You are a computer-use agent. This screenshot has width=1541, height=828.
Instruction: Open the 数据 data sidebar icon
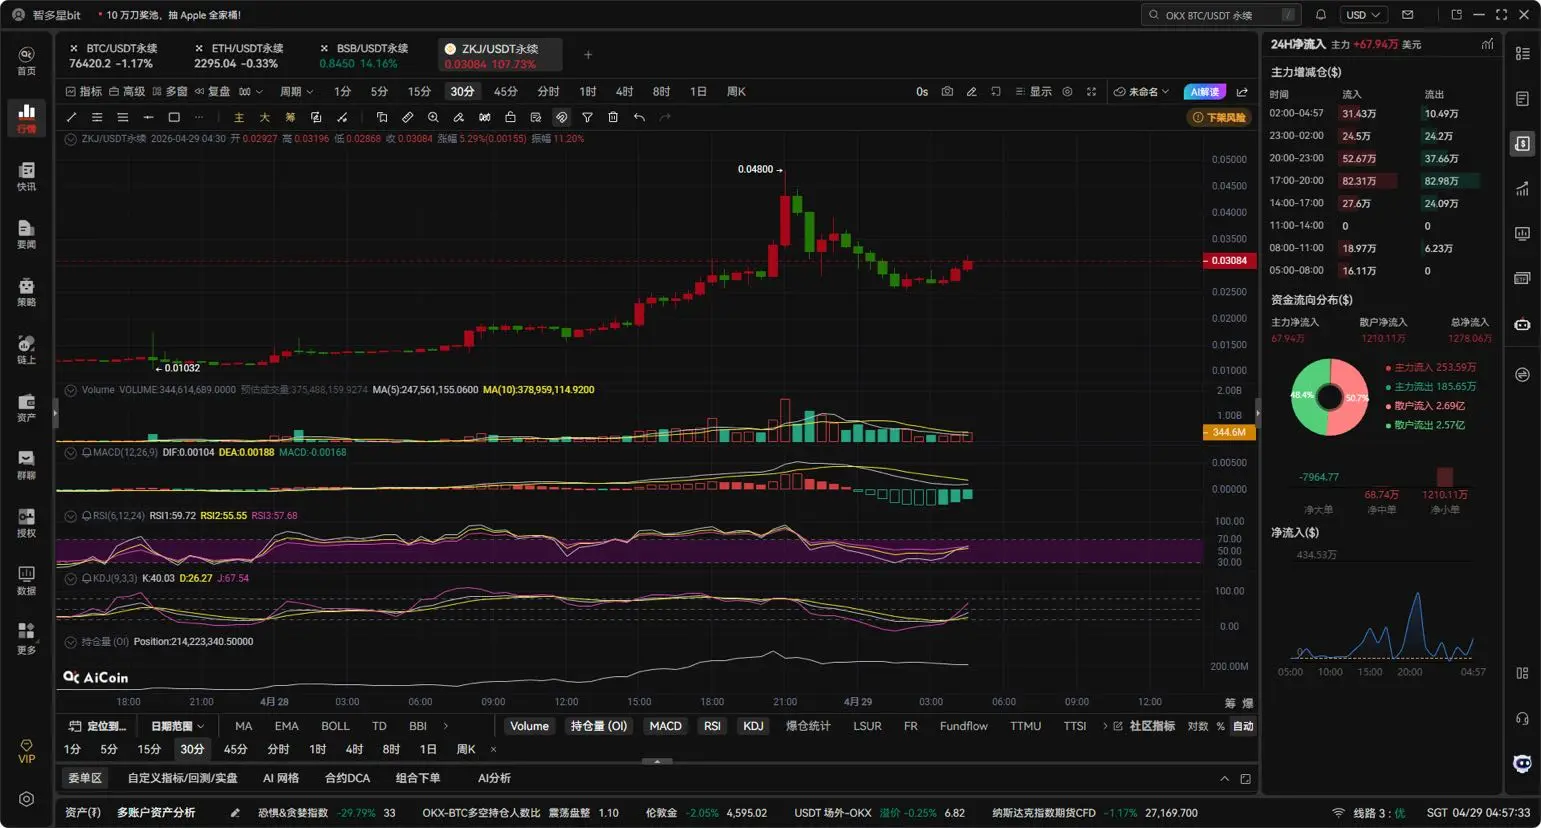pyautogui.click(x=27, y=580)
